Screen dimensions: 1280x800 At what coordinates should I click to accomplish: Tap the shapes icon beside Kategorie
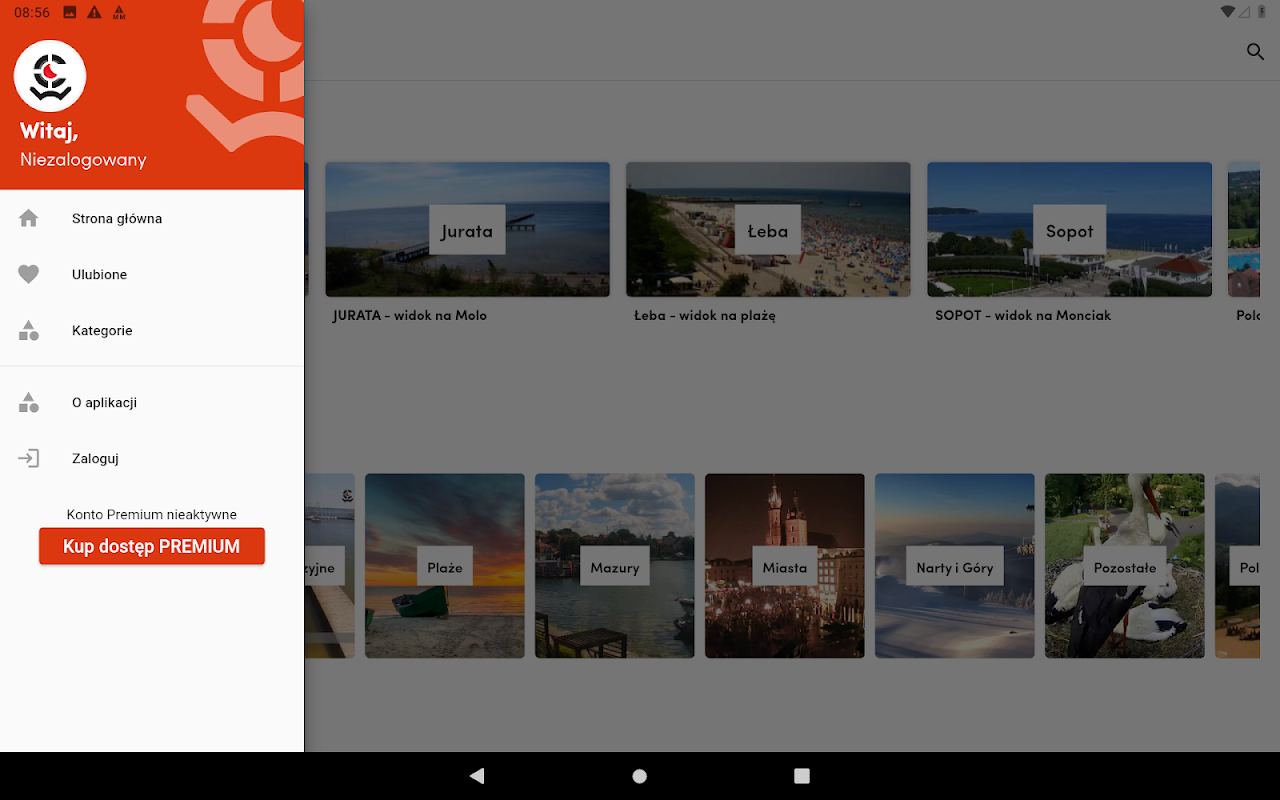pyautogui.click(x=28, y=330)
